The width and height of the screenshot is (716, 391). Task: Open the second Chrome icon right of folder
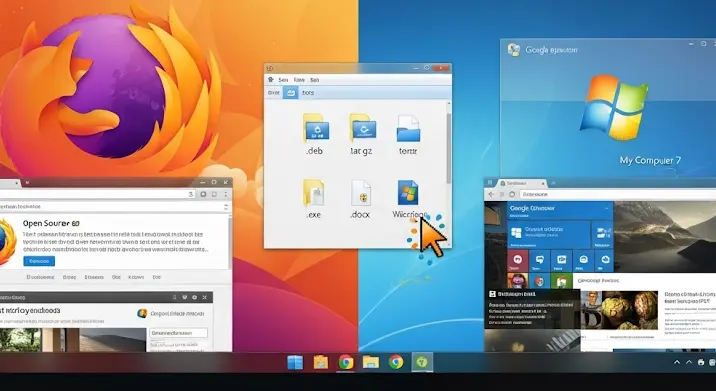coord(396,362)
